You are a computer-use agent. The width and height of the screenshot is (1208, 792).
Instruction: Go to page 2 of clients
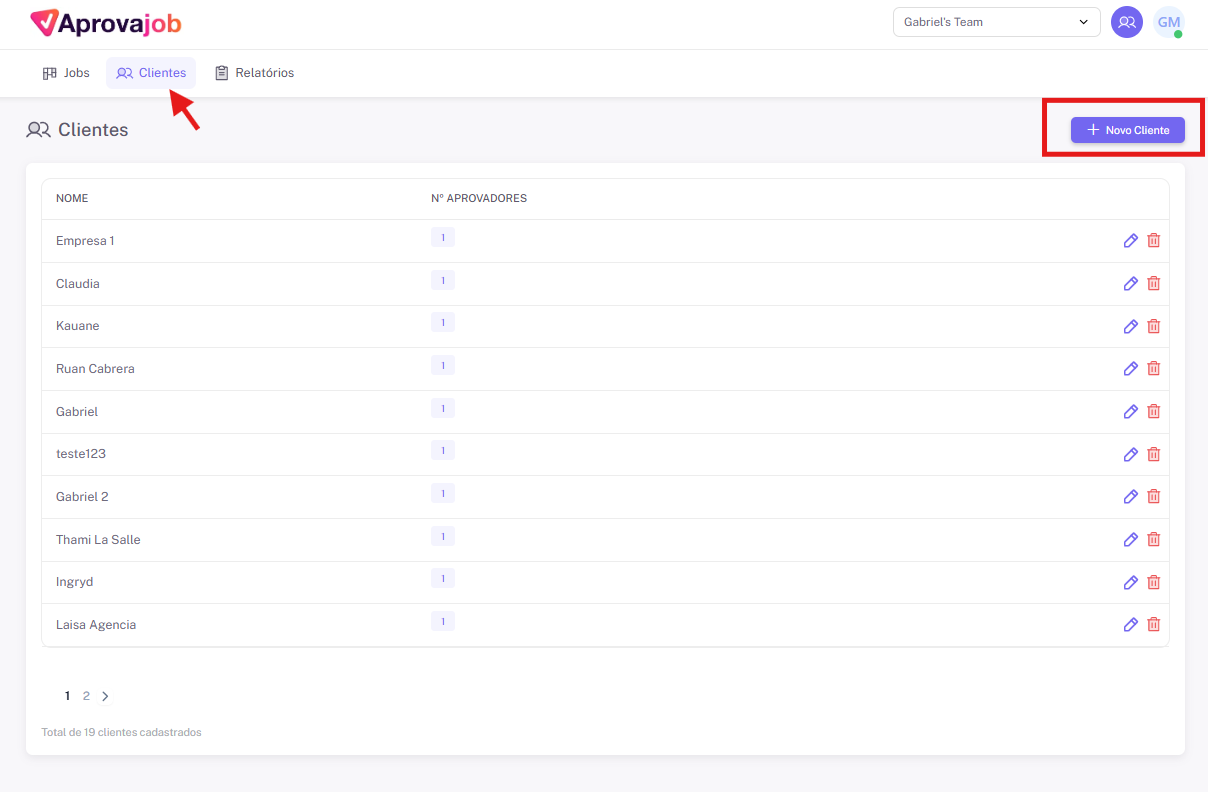pos(86,696)
